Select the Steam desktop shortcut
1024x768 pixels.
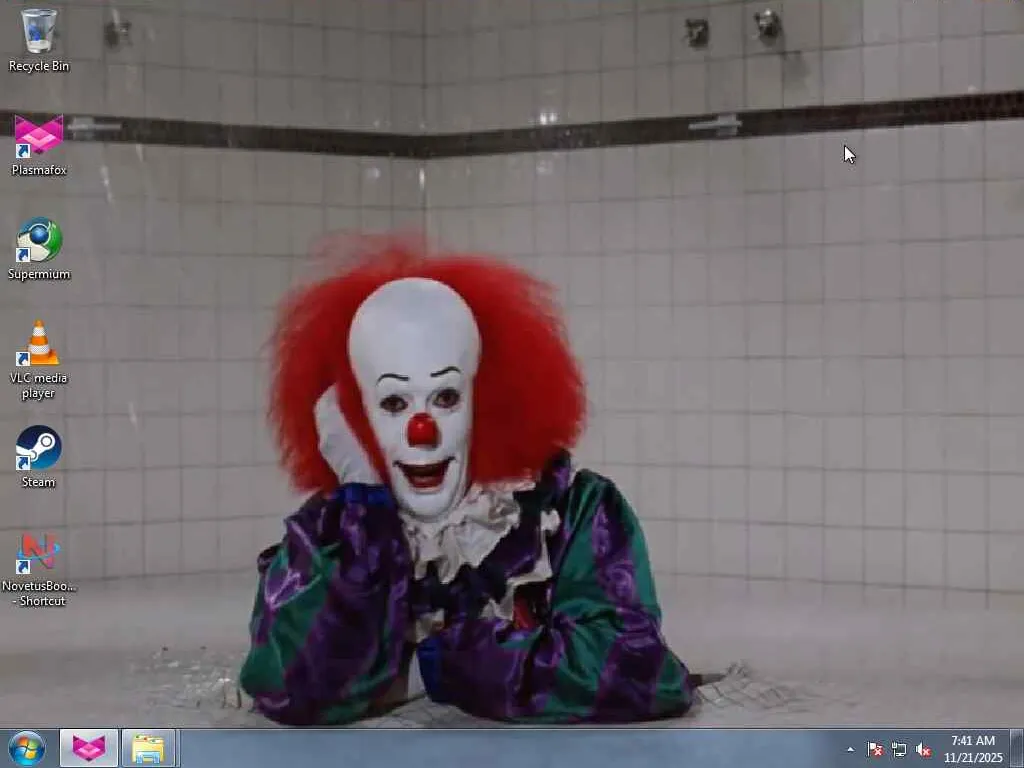(39, 456)
